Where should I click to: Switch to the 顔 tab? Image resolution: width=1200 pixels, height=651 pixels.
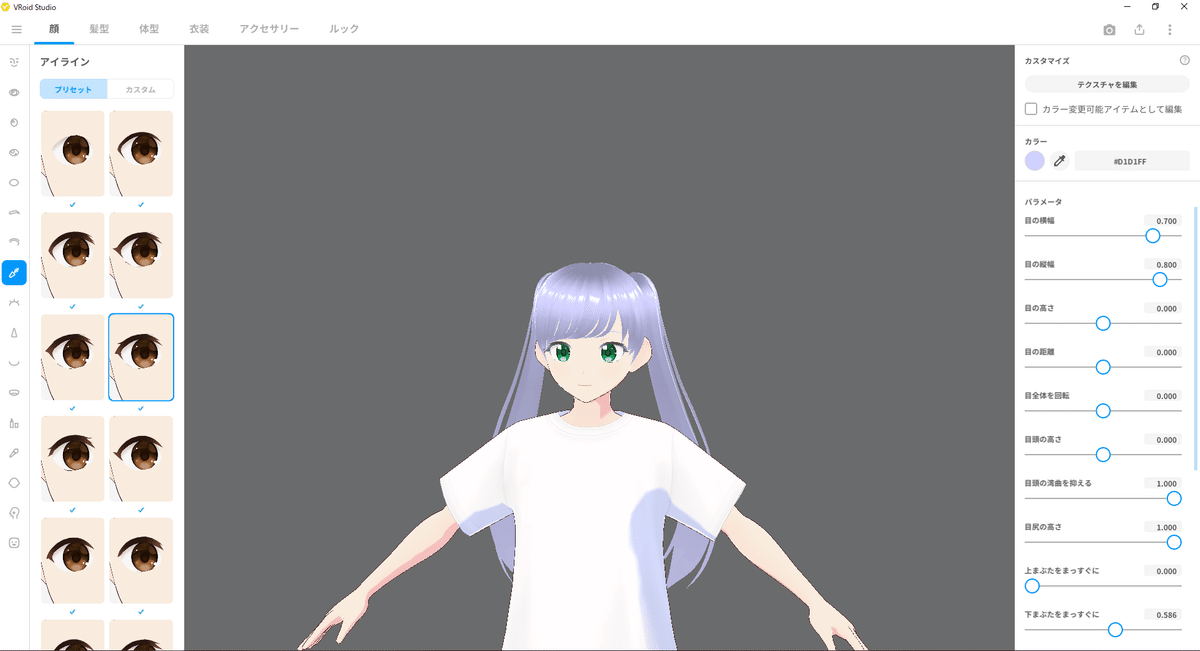[x=54, y=29]
